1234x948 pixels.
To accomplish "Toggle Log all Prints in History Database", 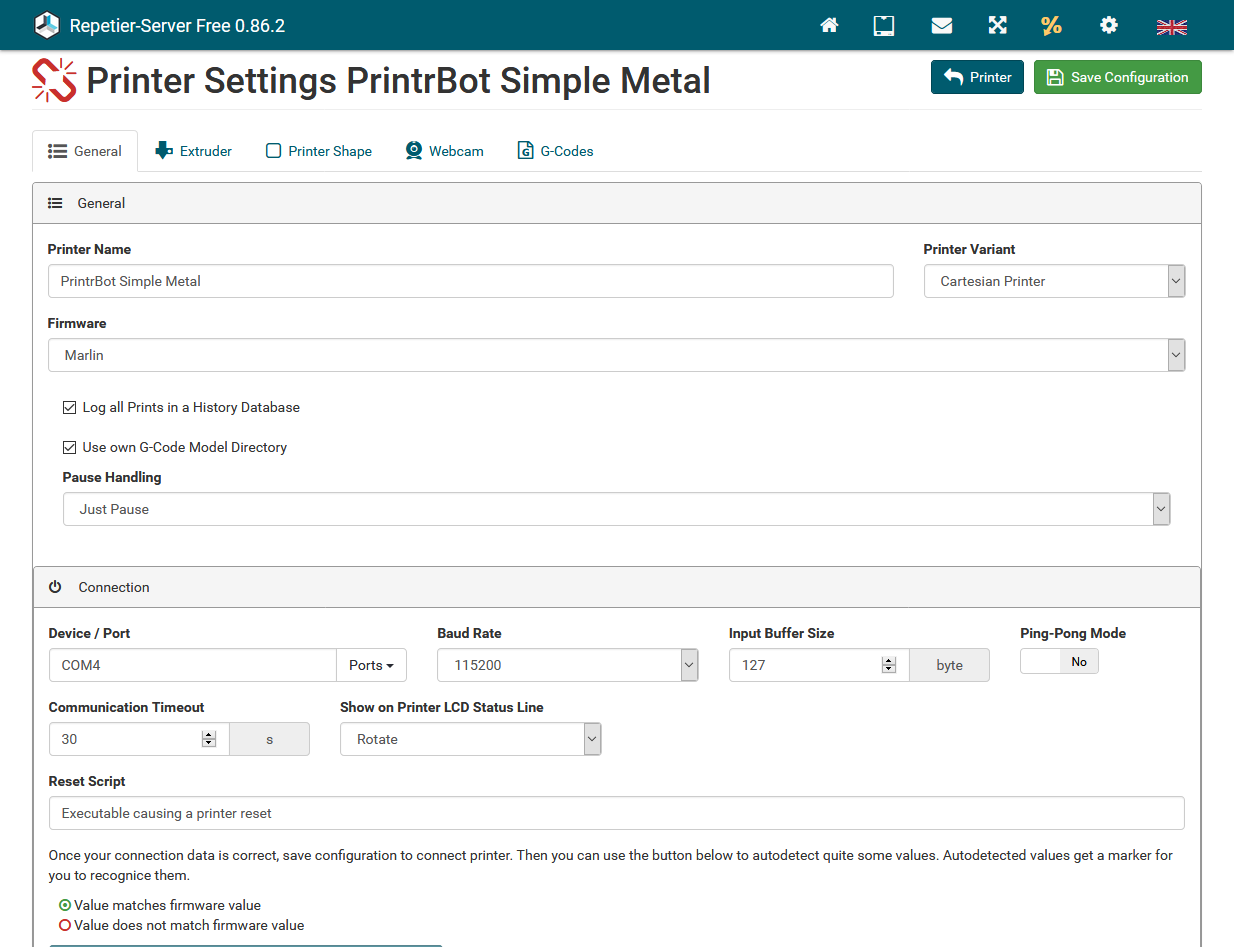I will pos(69,407).
